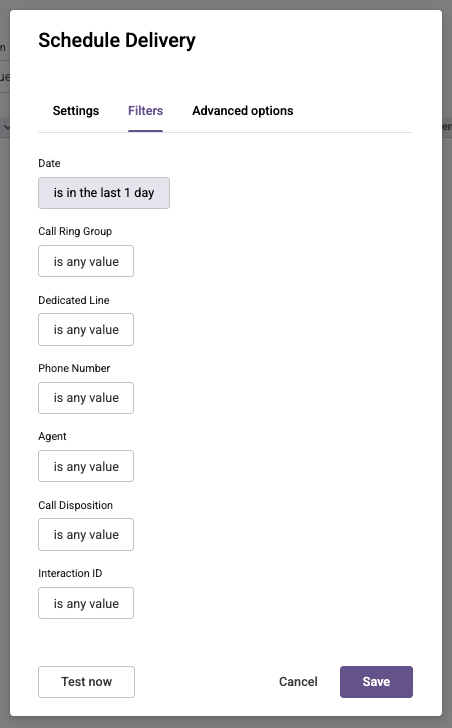Select the Filters tab

(145, 110)
